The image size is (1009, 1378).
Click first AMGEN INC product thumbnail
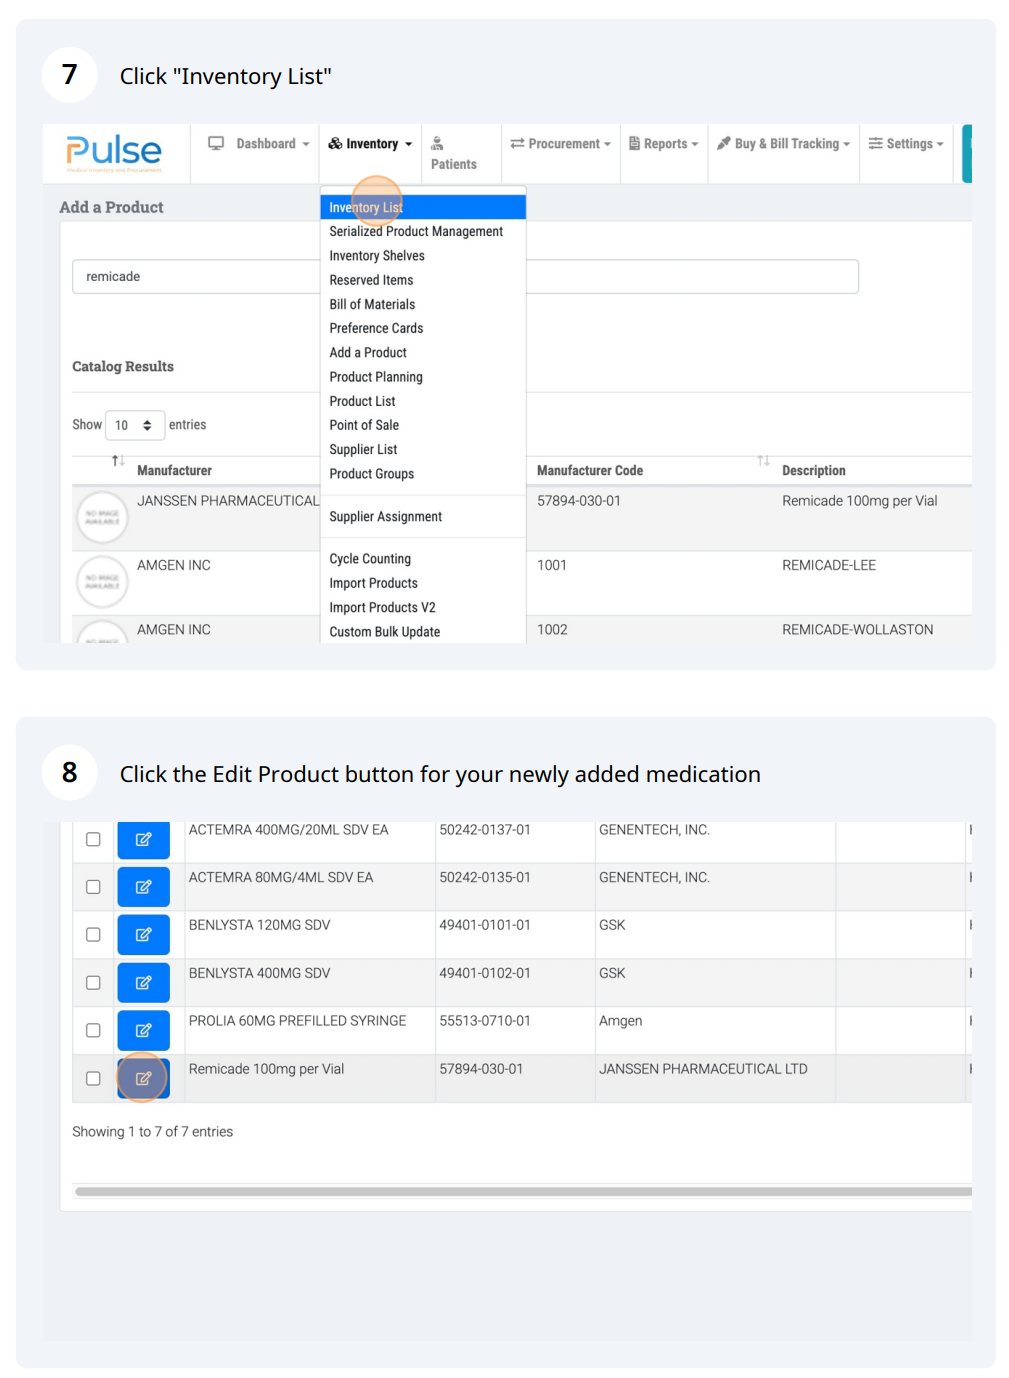coord(102,582)
